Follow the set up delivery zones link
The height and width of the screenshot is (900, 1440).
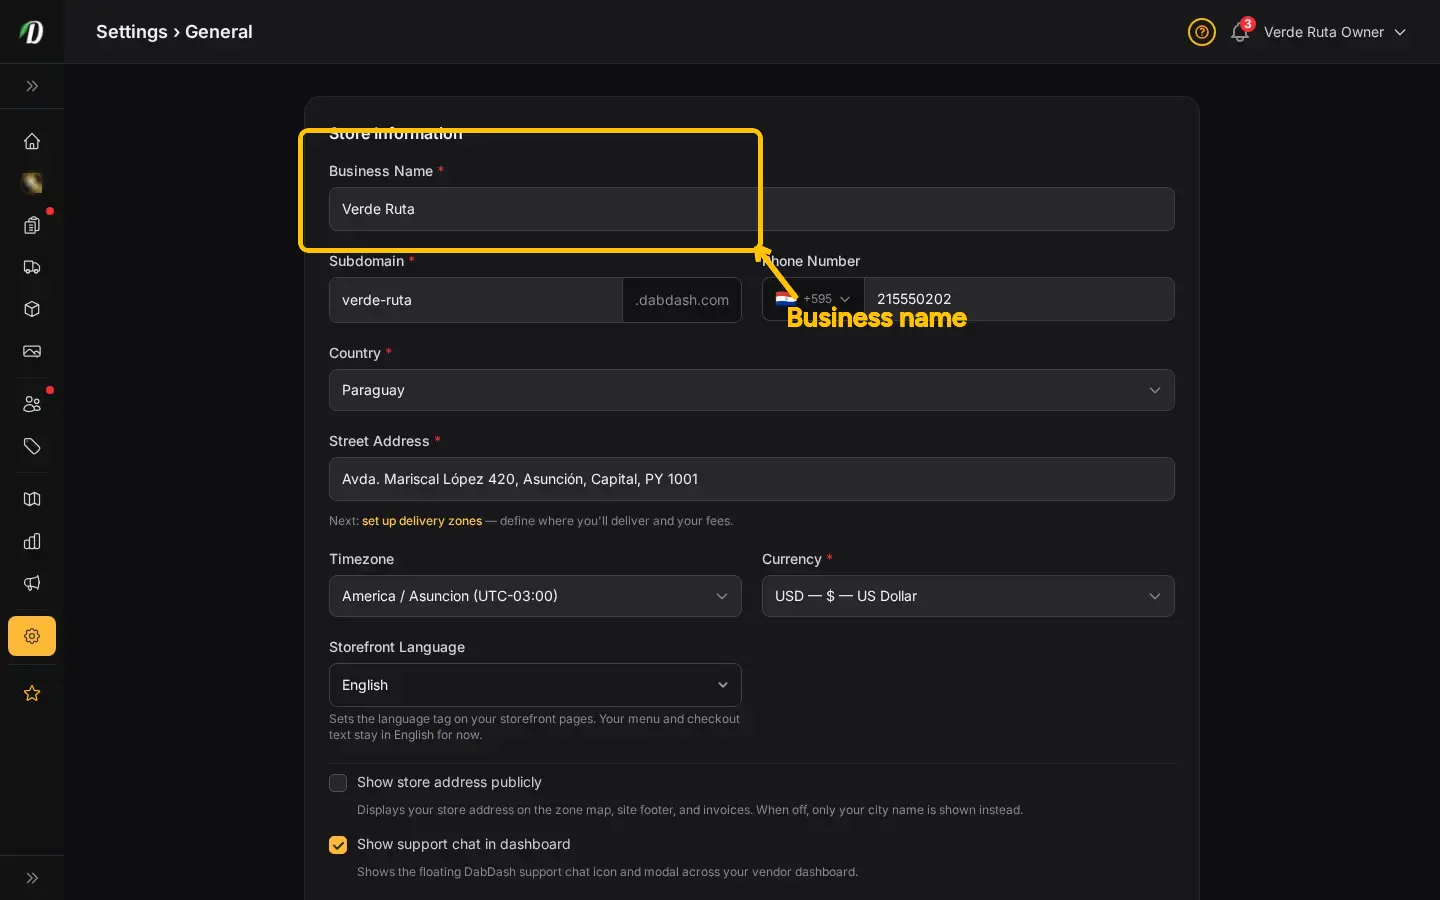click(x=422, y=521)
